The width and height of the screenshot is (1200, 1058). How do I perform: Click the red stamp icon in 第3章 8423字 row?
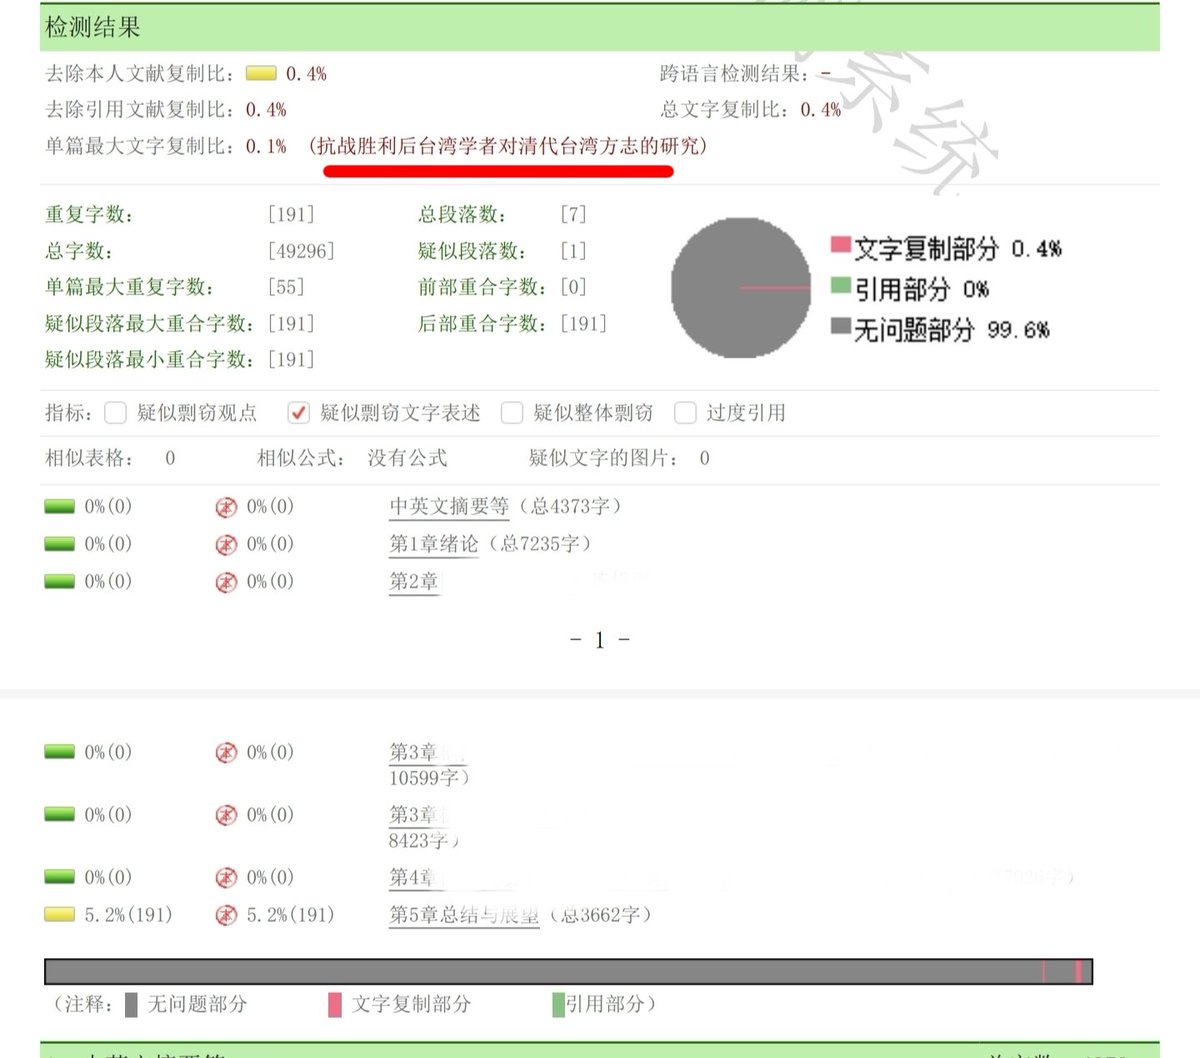click(227, 815)
